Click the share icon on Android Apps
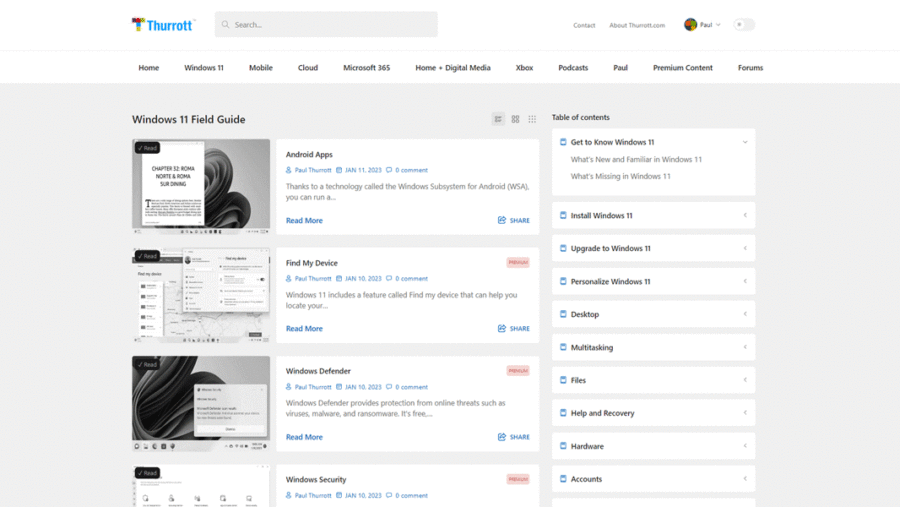The image size is (900, 507). tap(502, 220)
